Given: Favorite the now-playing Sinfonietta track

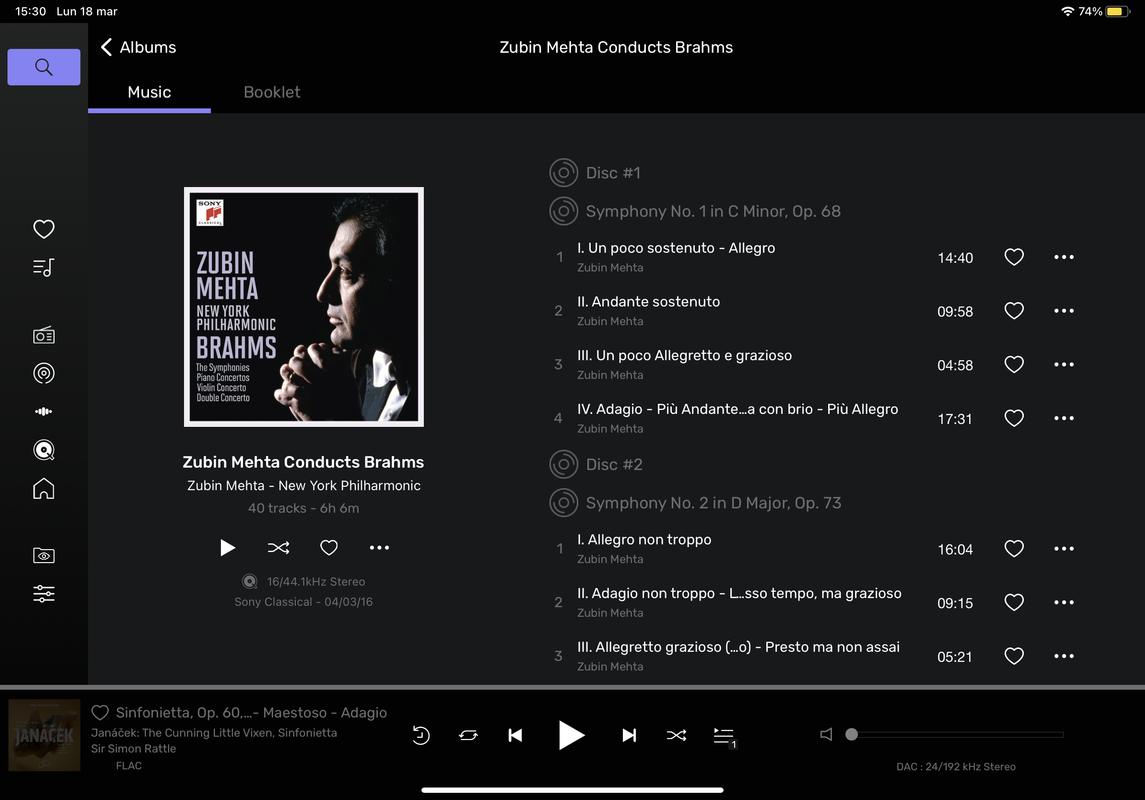Looking at the screenshot, I should tap(100, 712).
